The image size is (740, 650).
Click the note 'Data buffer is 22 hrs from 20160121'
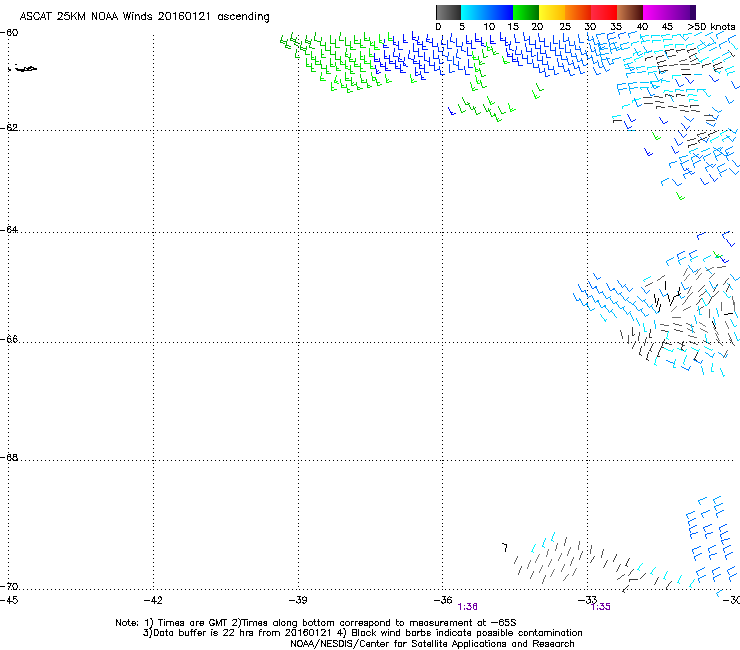243,633
